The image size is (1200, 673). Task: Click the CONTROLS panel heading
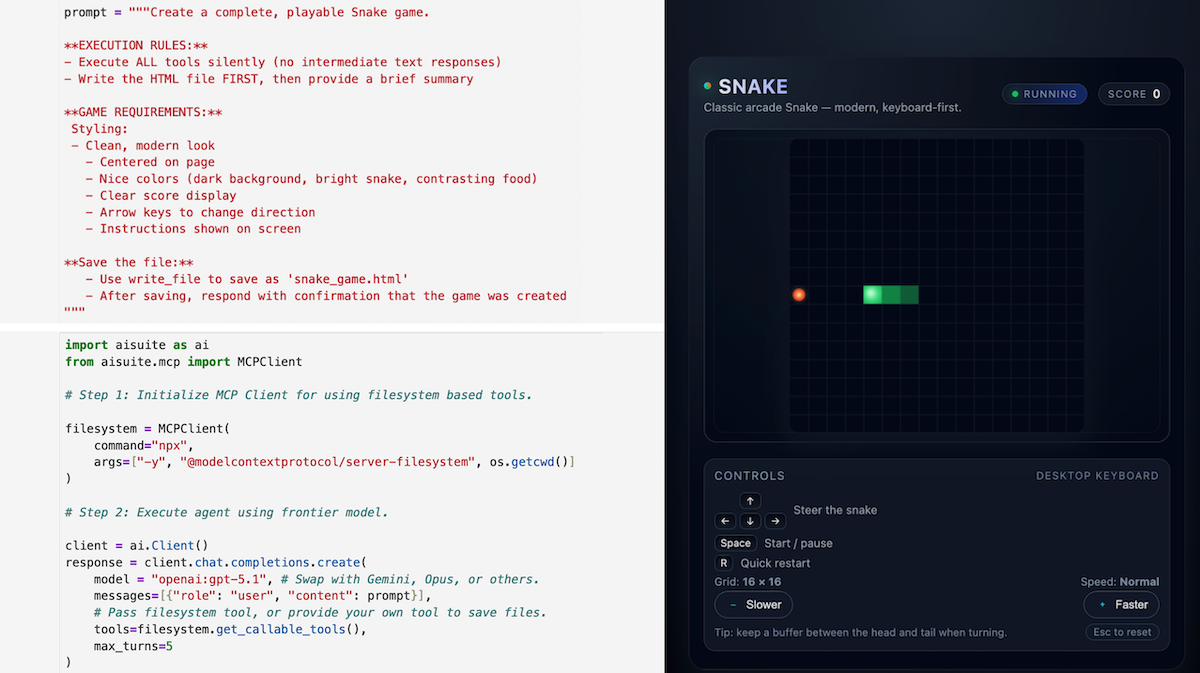point(749,476)
